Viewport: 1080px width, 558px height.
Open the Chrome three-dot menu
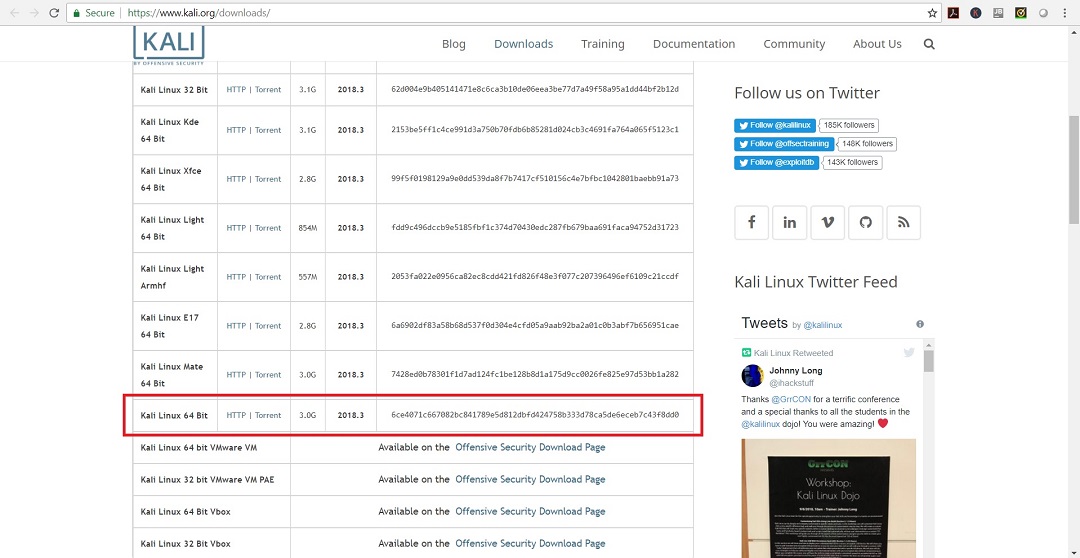point(1065,12)
